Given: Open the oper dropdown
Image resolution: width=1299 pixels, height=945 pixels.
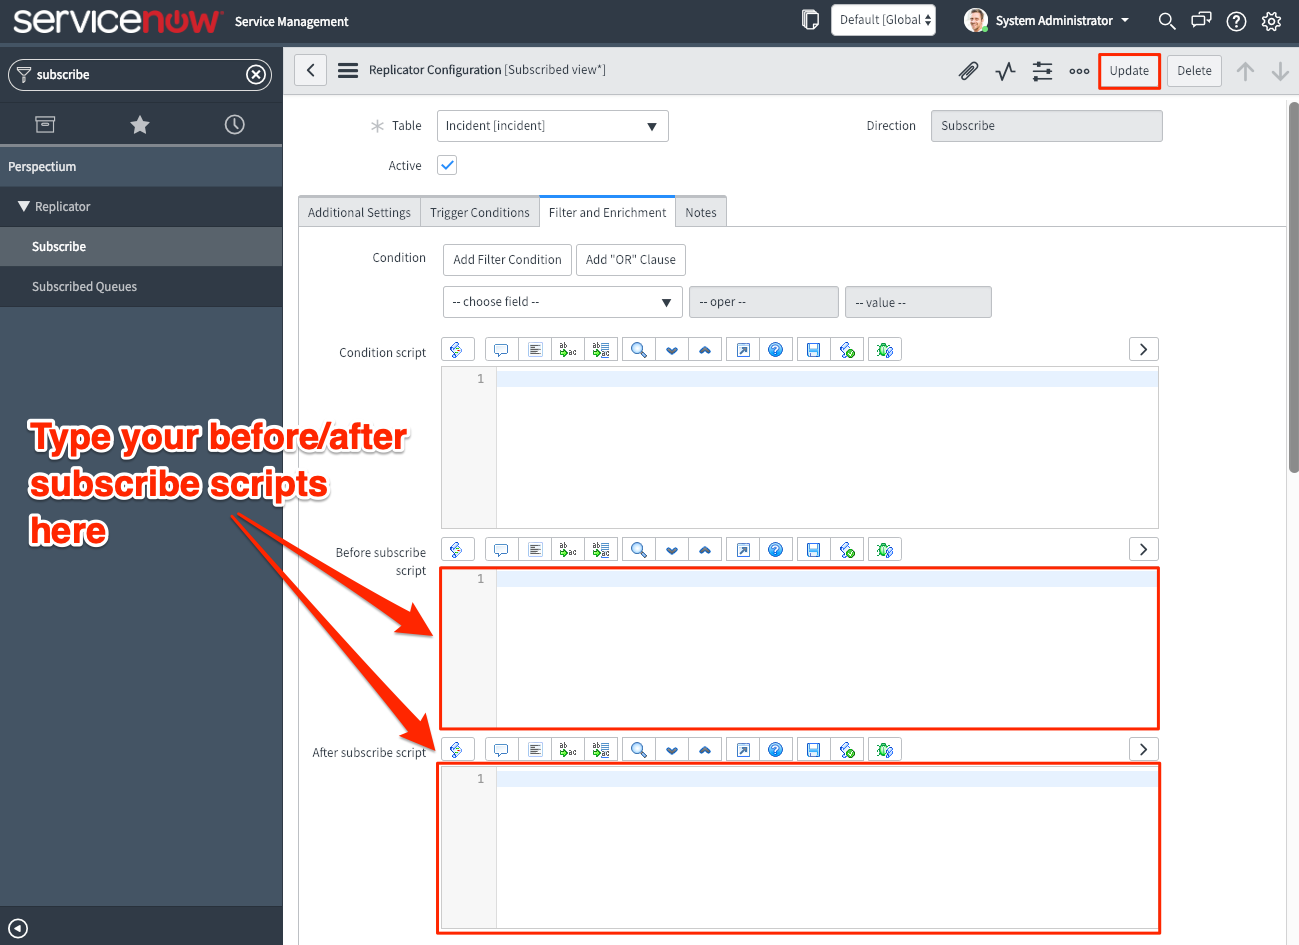Looking at the screenshot, I should tap(764, 302).
